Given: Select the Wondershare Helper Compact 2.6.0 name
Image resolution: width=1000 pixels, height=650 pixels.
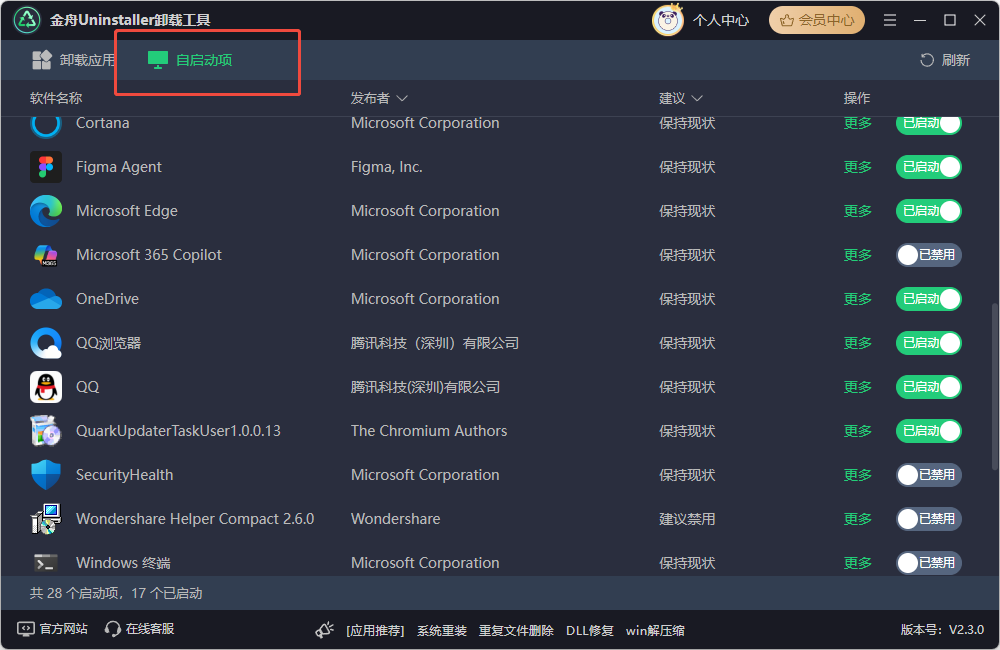Looking at the screenshot, I should point(195,519).
